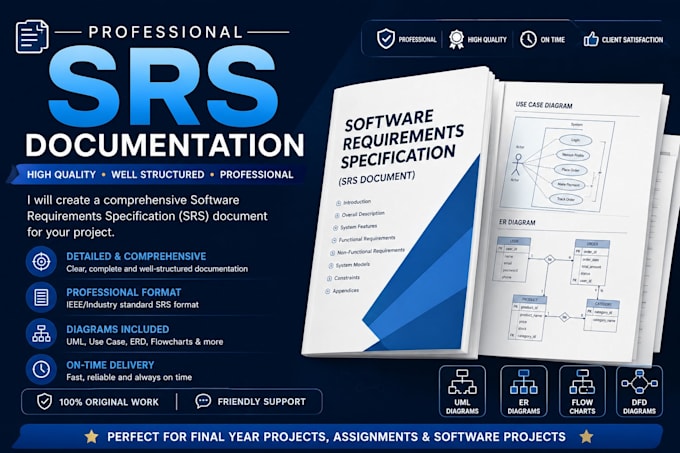The image size is (680, 453).
Task: Click the thumbs-up Client Satisfaction icon
Action: [591, 39]
